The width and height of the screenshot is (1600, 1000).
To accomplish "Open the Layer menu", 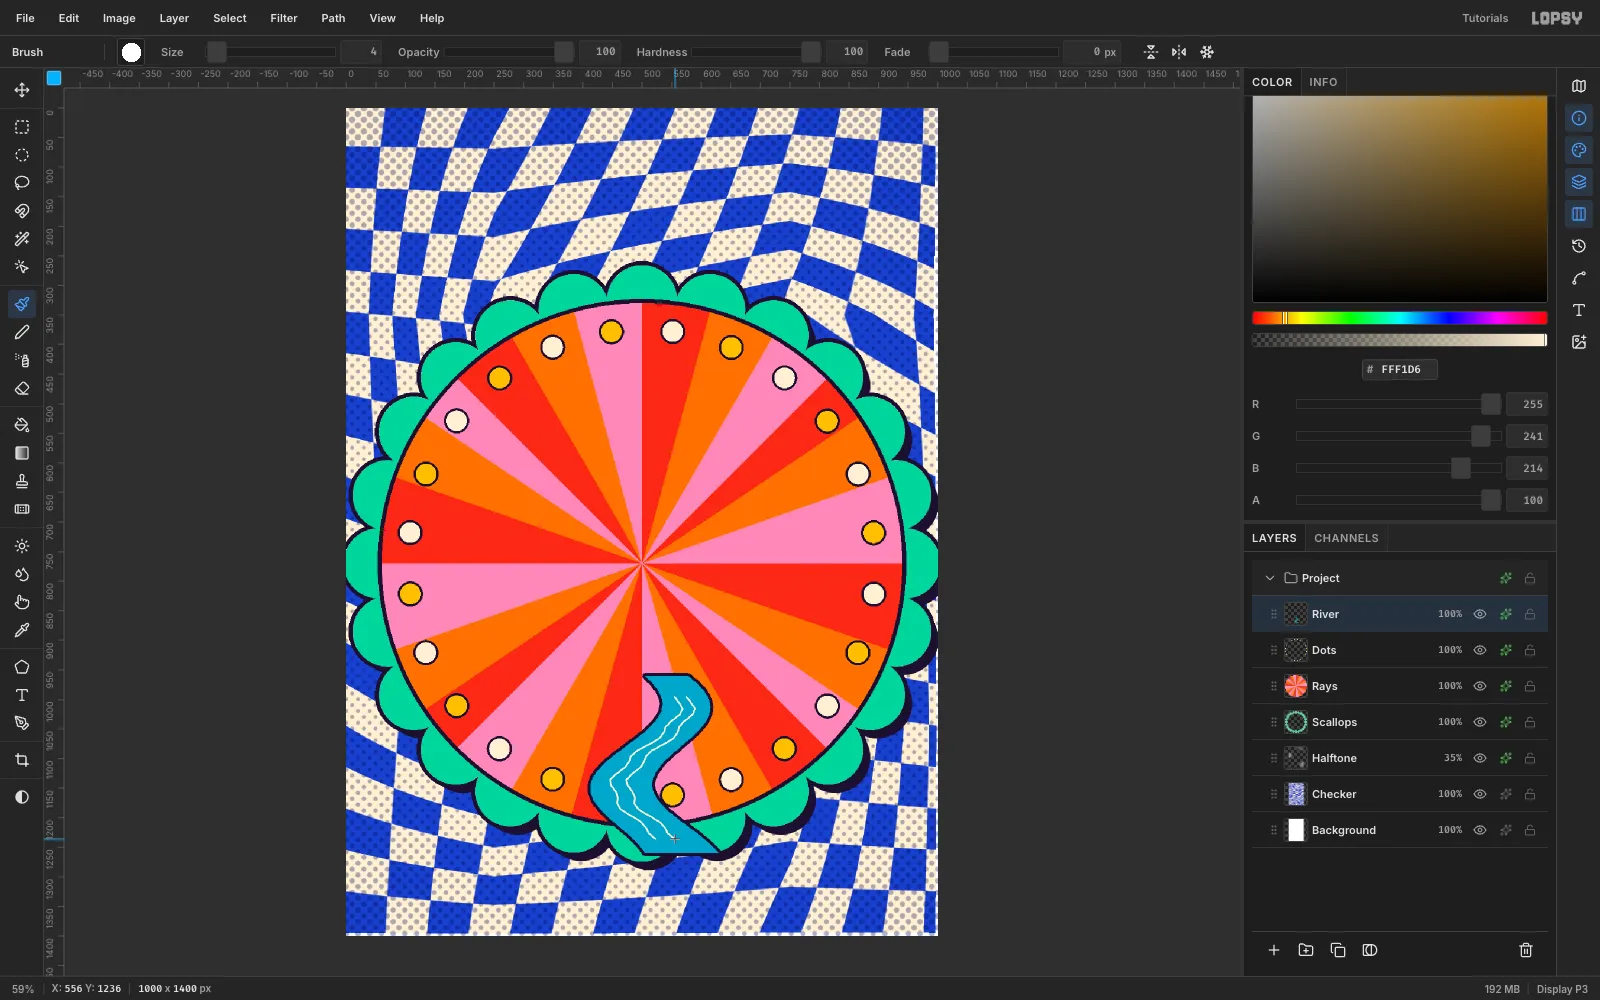I will pos(174,18).
